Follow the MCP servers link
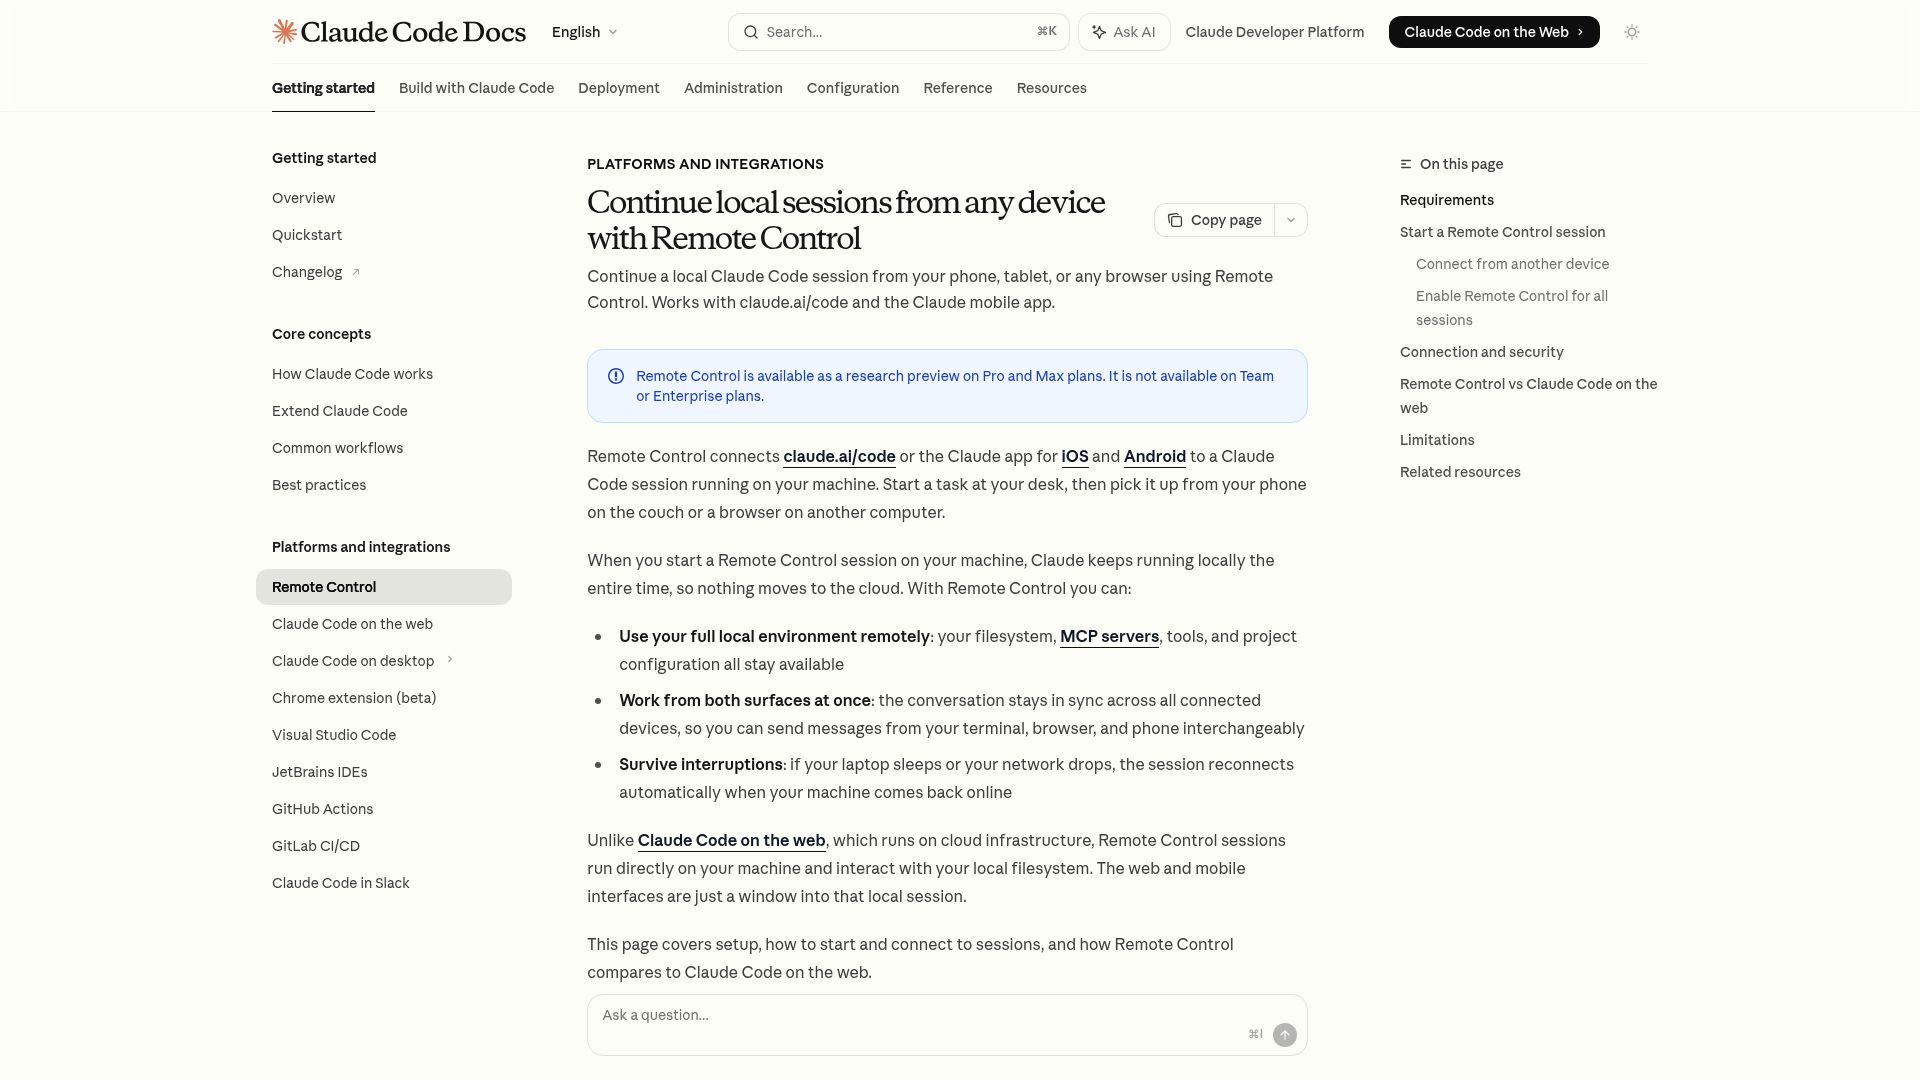 pos(1109,637)
